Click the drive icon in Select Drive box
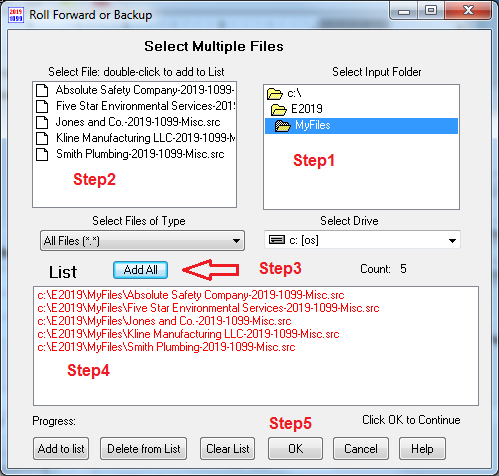The height and width of the screenshot is (476, 499). [x=277, y=240]
